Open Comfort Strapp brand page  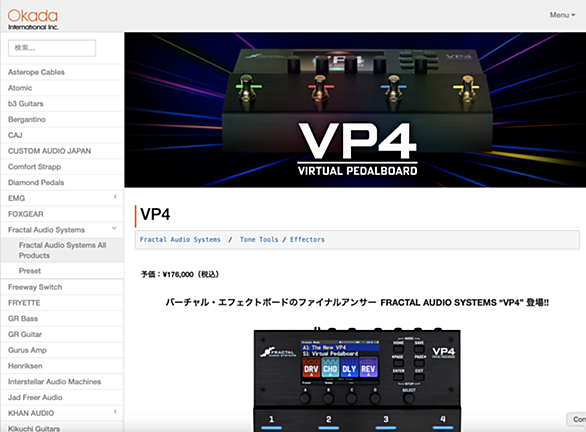[x=34, y=167]
